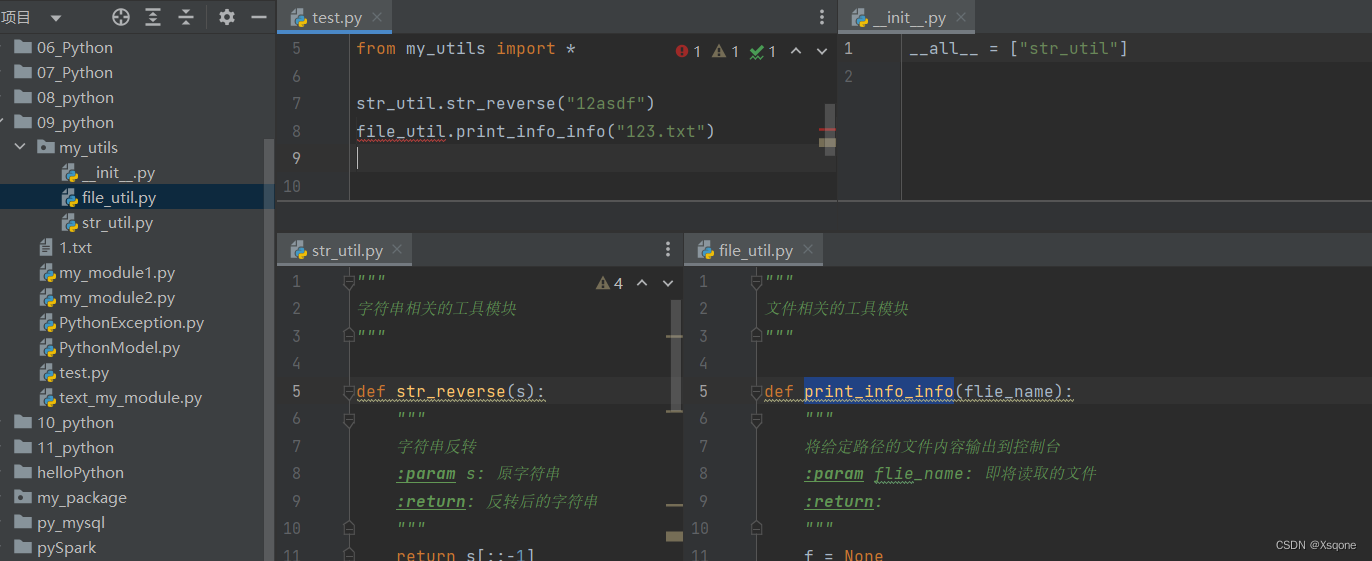Close the file_util.py editor tab
This screenshot has height=561, width=1372.
tap(807, 250)
